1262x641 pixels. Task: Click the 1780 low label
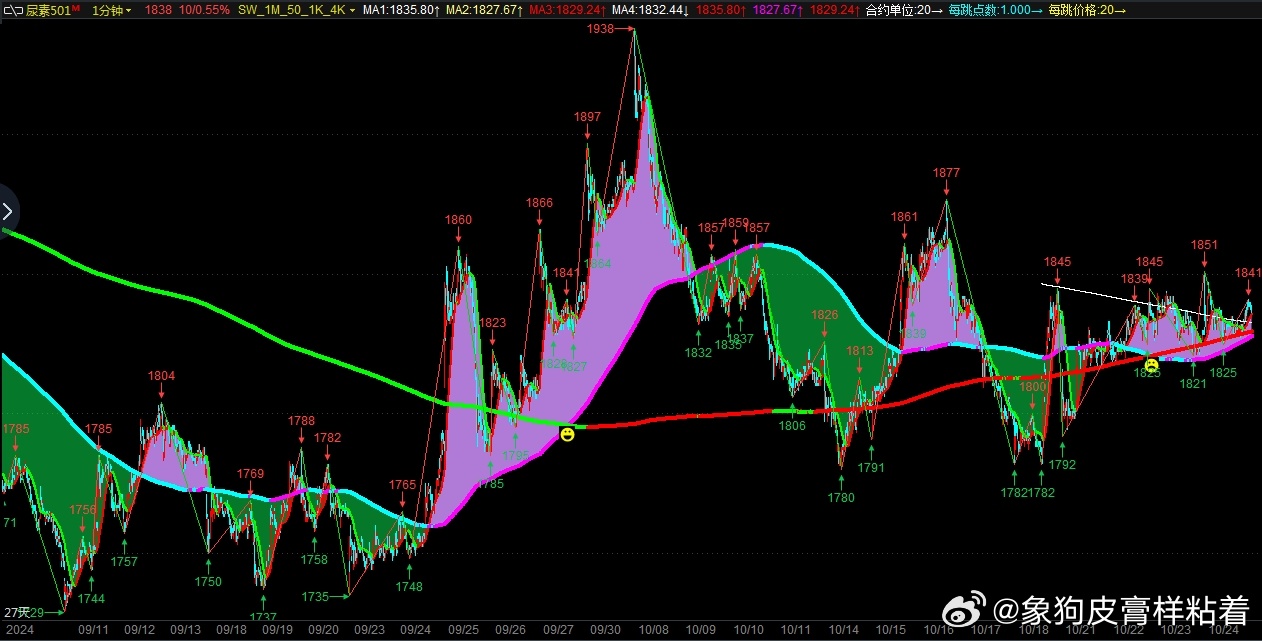point(841,498)
